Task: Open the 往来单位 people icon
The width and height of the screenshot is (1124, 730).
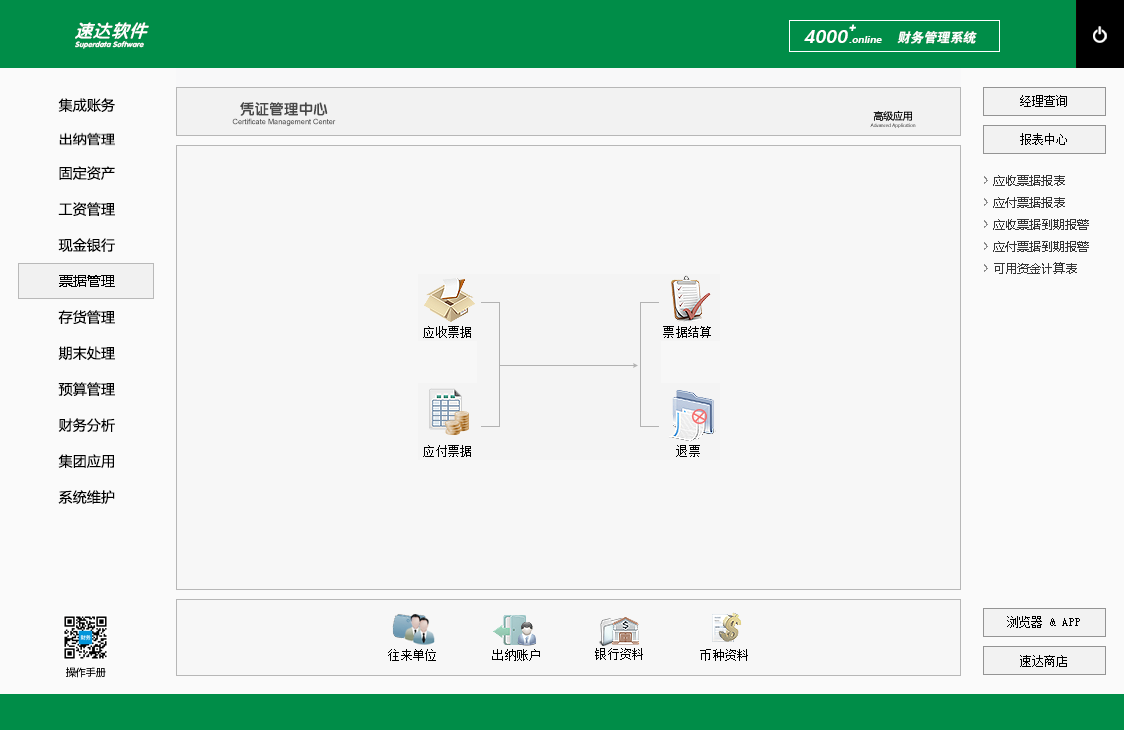Action: tap(413, 629)
